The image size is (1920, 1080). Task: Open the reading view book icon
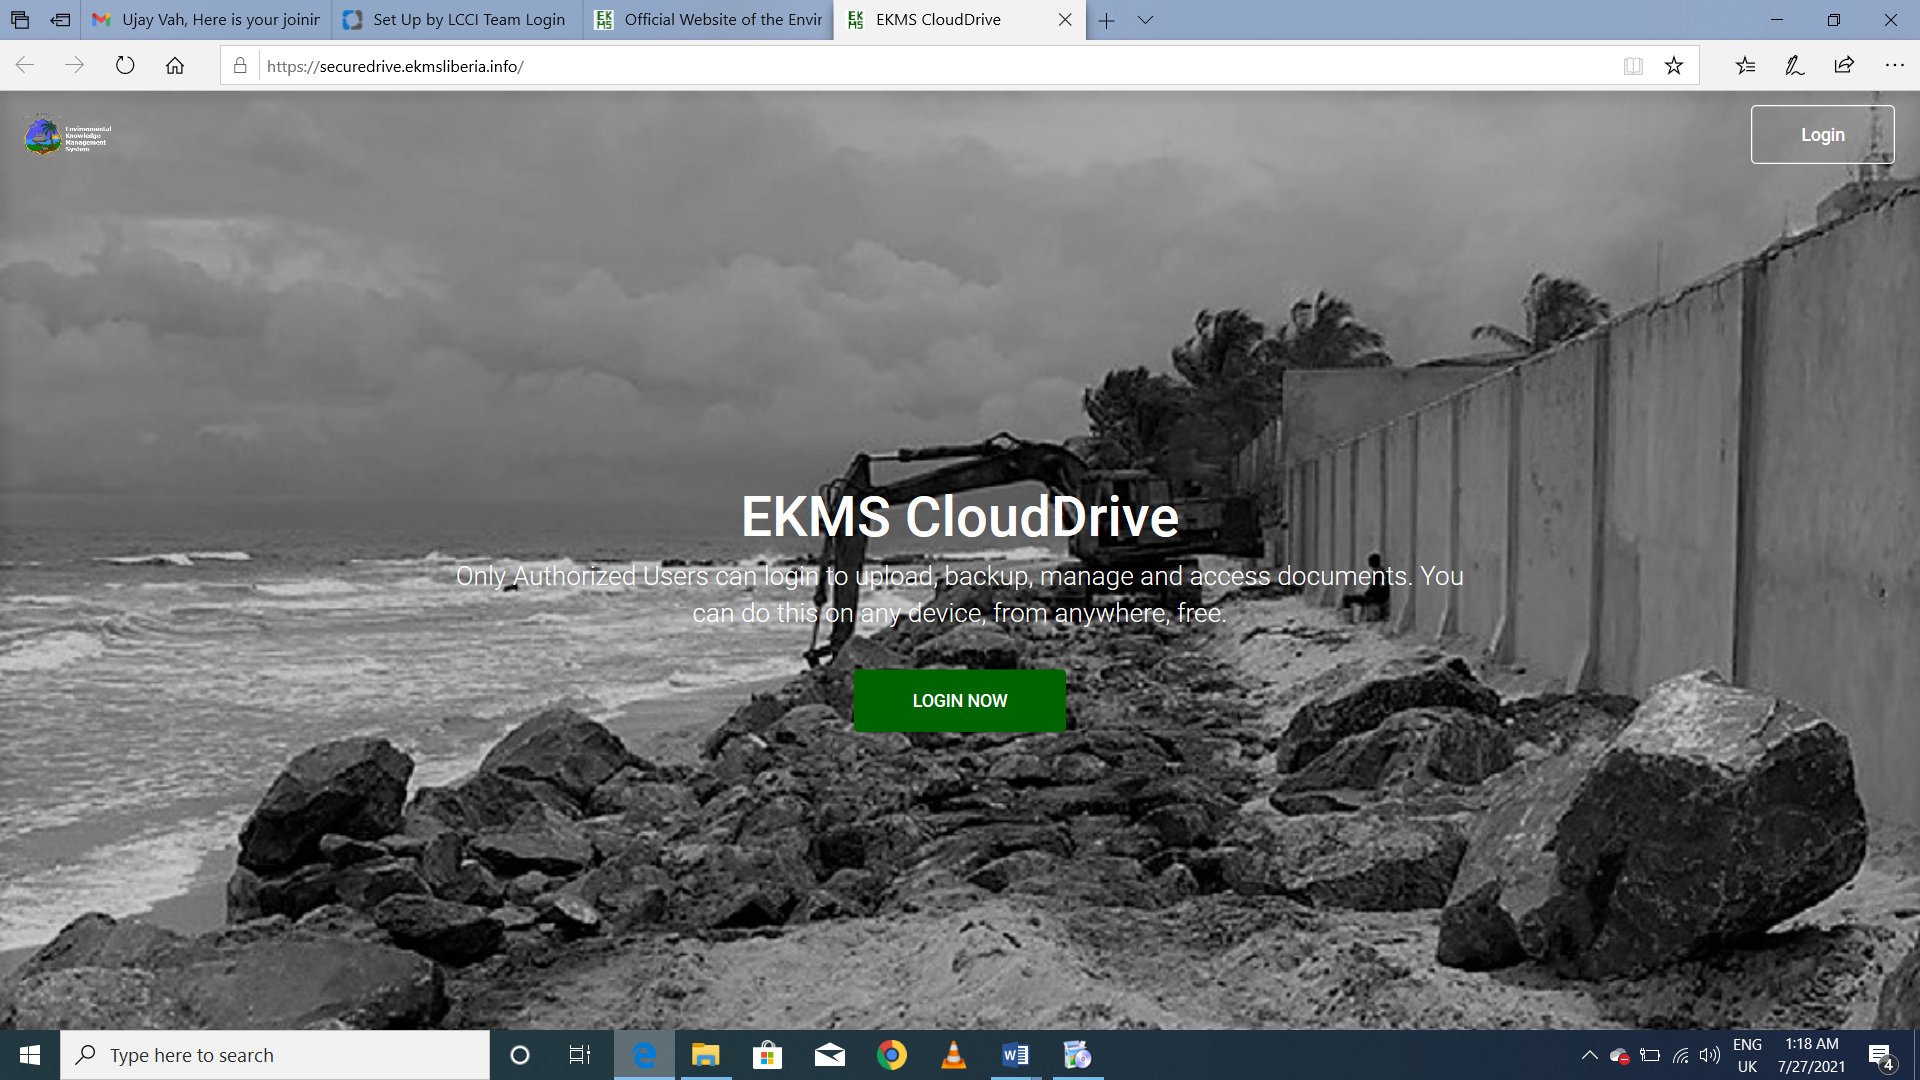click(x=1633, y=66)
